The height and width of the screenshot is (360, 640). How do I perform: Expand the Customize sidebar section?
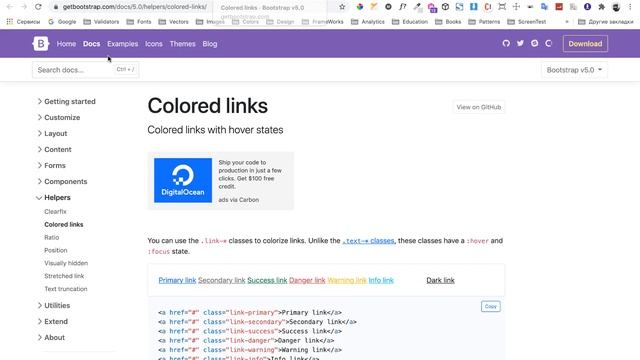click(x=59, y=117)
